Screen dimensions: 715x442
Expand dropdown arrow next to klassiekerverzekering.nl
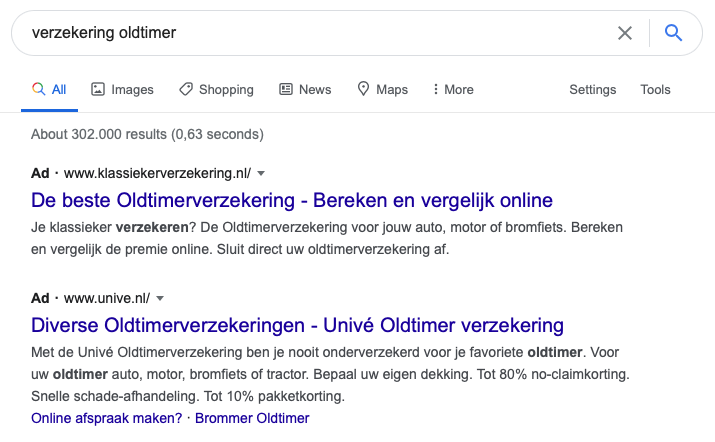(x=261, y=173)
